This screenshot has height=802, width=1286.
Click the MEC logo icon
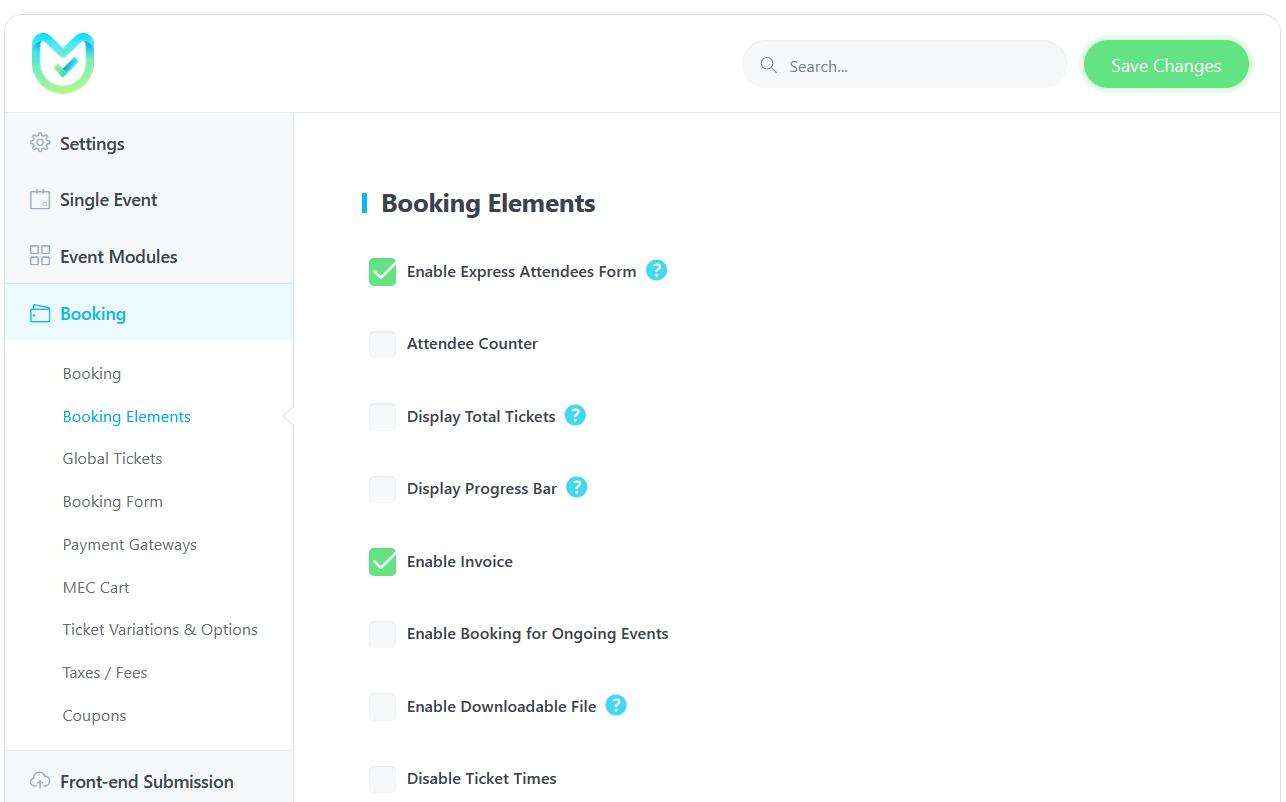[63, 63]
